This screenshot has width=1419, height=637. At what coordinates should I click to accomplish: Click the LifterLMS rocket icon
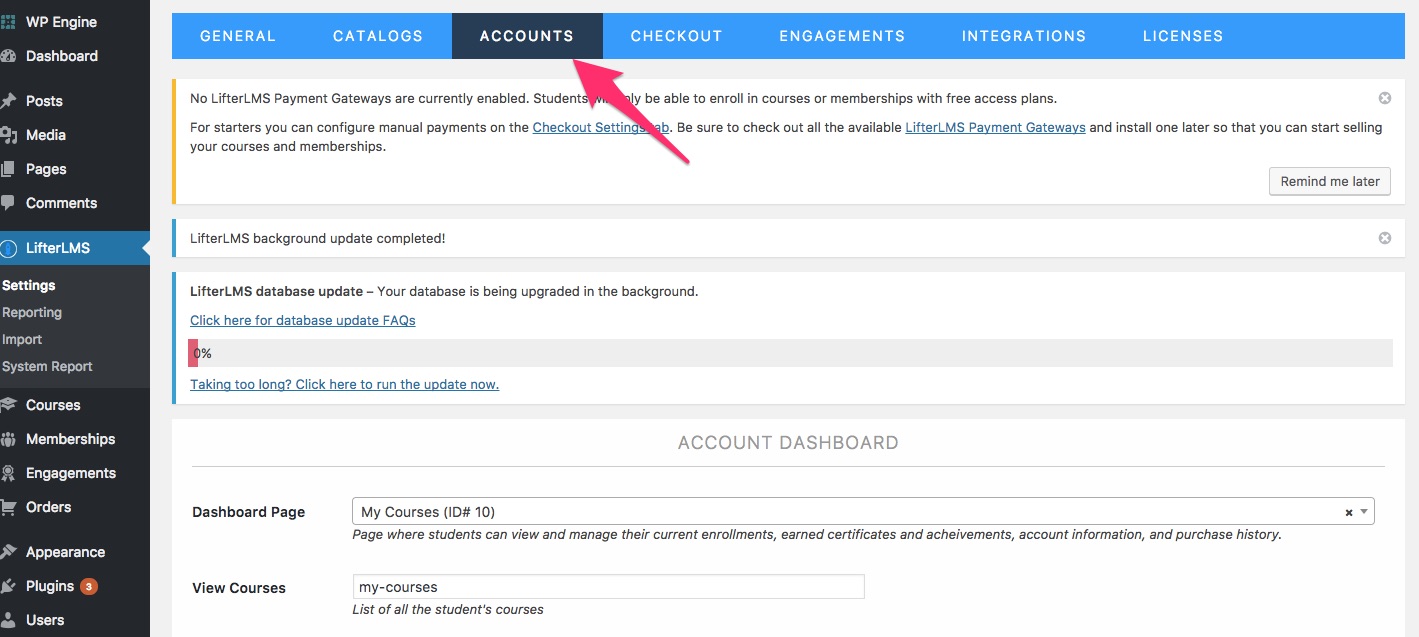(8, 248)
